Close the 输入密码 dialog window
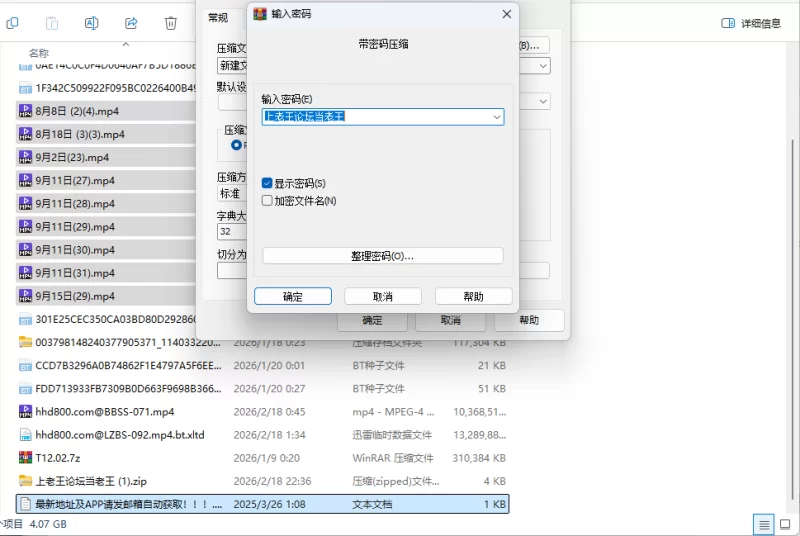 (x=507, y=14)
